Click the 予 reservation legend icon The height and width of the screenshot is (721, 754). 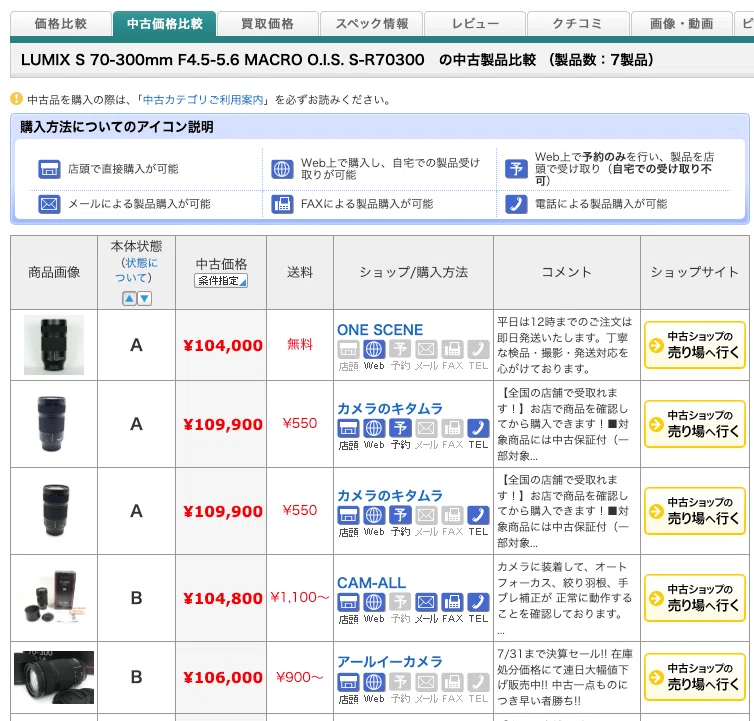tap(516, 169)
